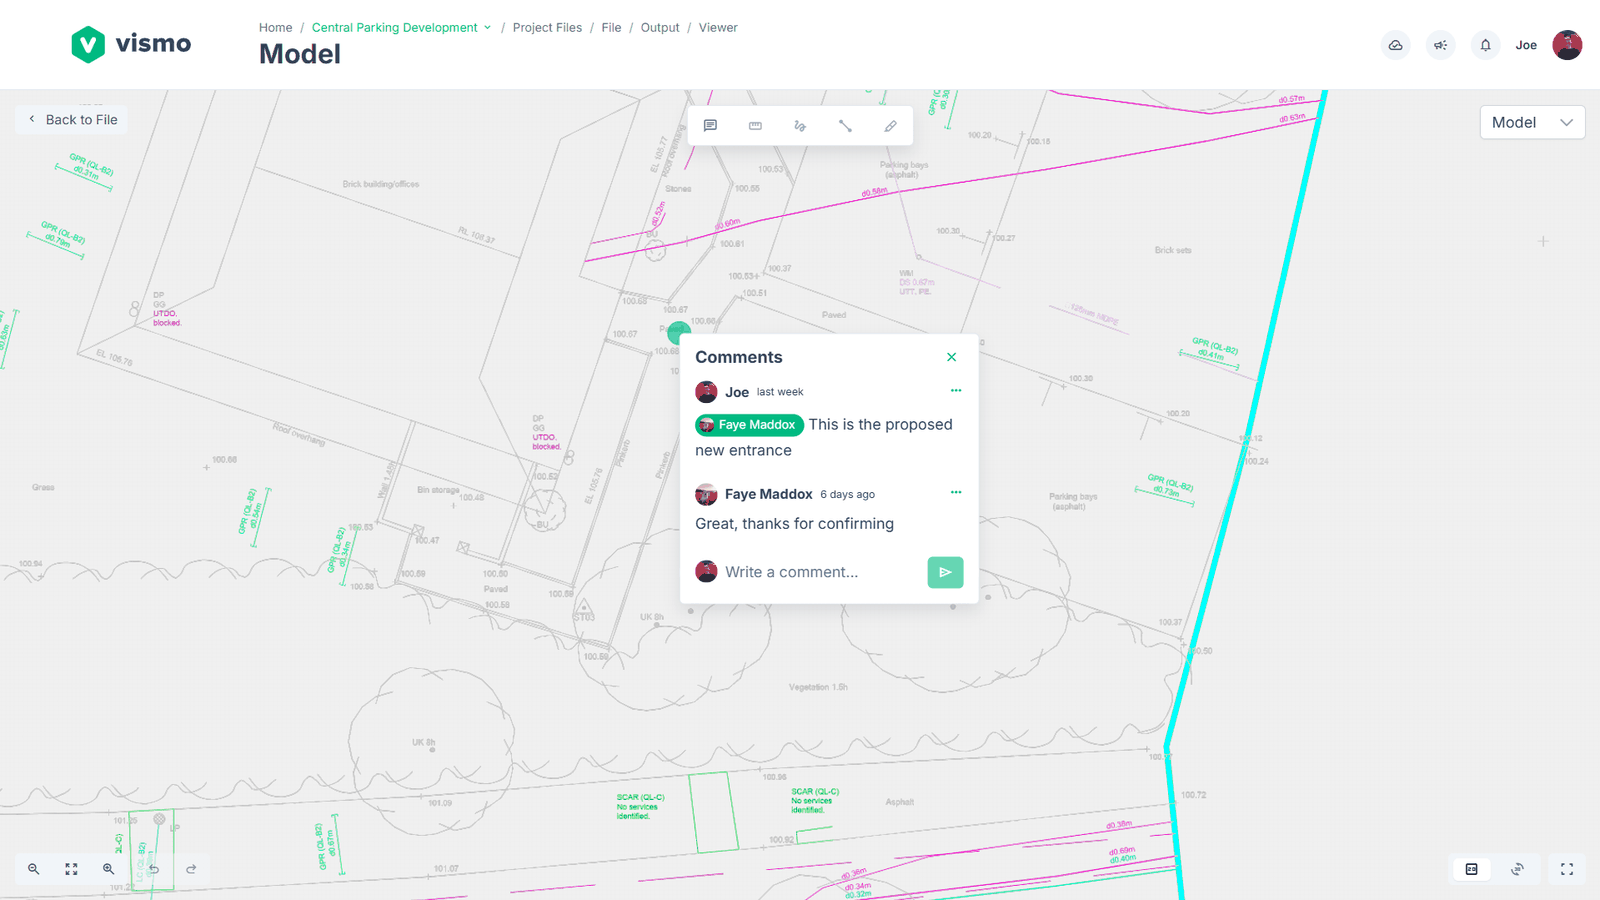Screen dimensions: 1600x900
Task: Click 'Great, thanks for confirming' comment text
Action: (x=795, y=524)
